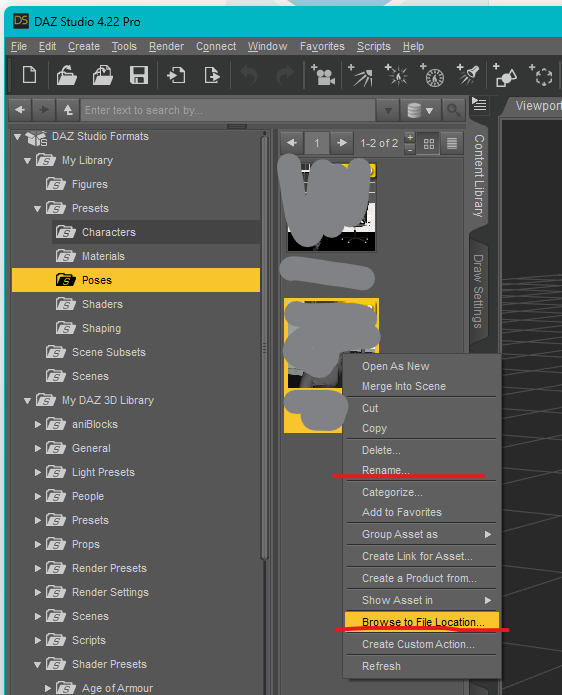Viewport: 562px width, 695px height.
Task: Create a new spotlight
Action: pyautogui.click(x=468, y=74)
